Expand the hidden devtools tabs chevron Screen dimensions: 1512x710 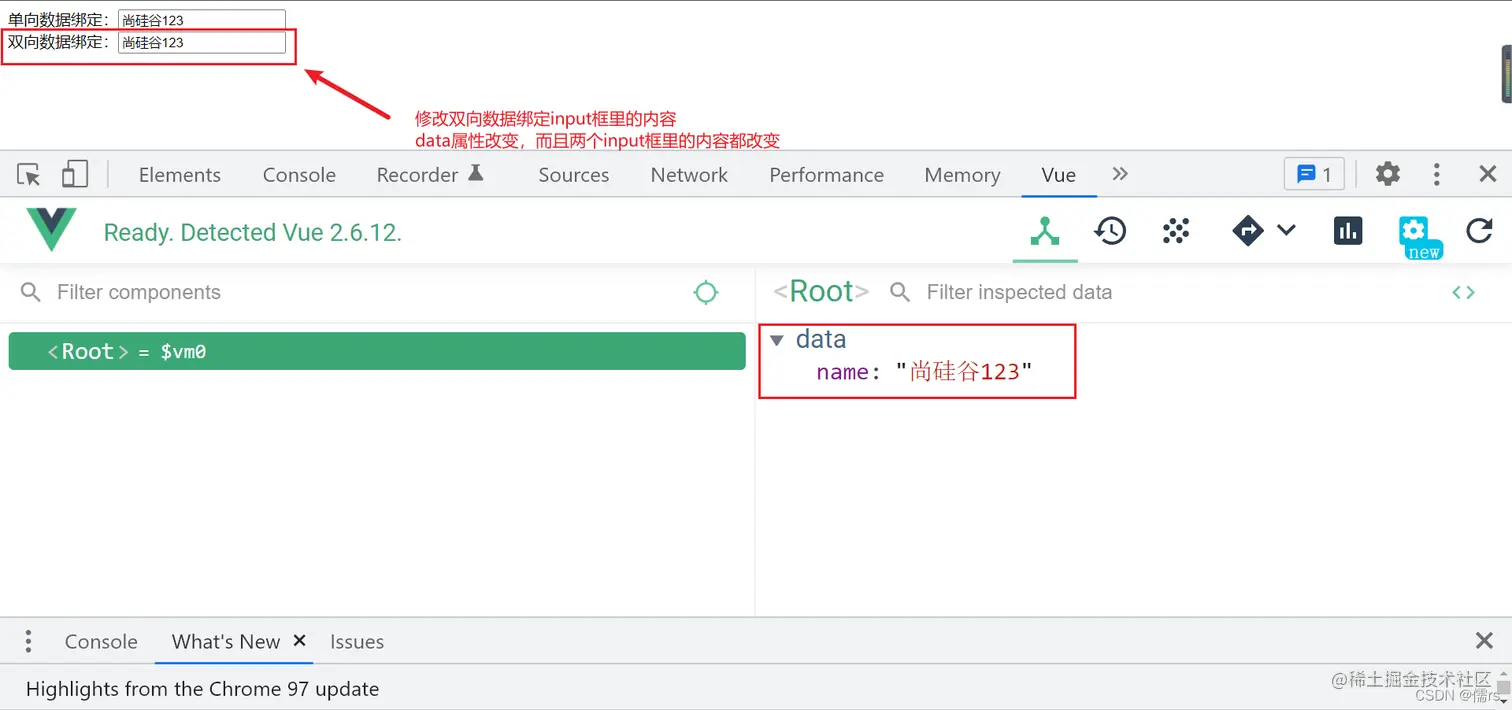point(1119,174)
